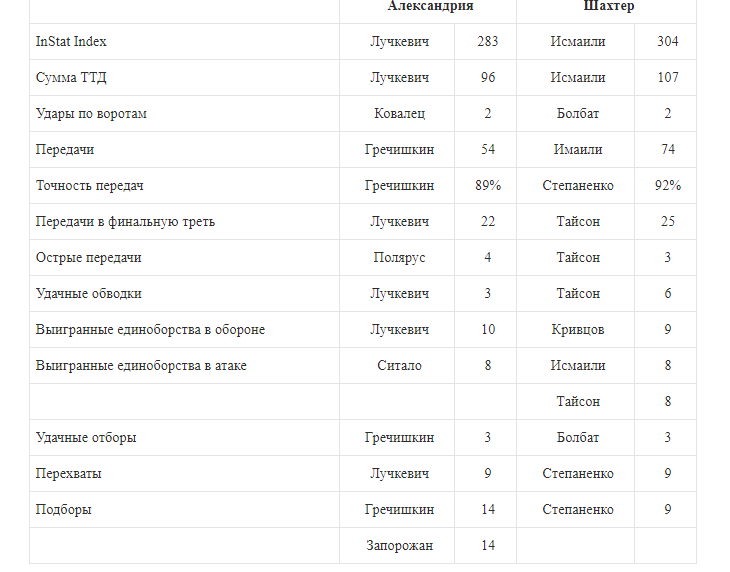The image size is (730, 572).
Task: Click the Острые передачи row label
Action: (x=89, y=258)
